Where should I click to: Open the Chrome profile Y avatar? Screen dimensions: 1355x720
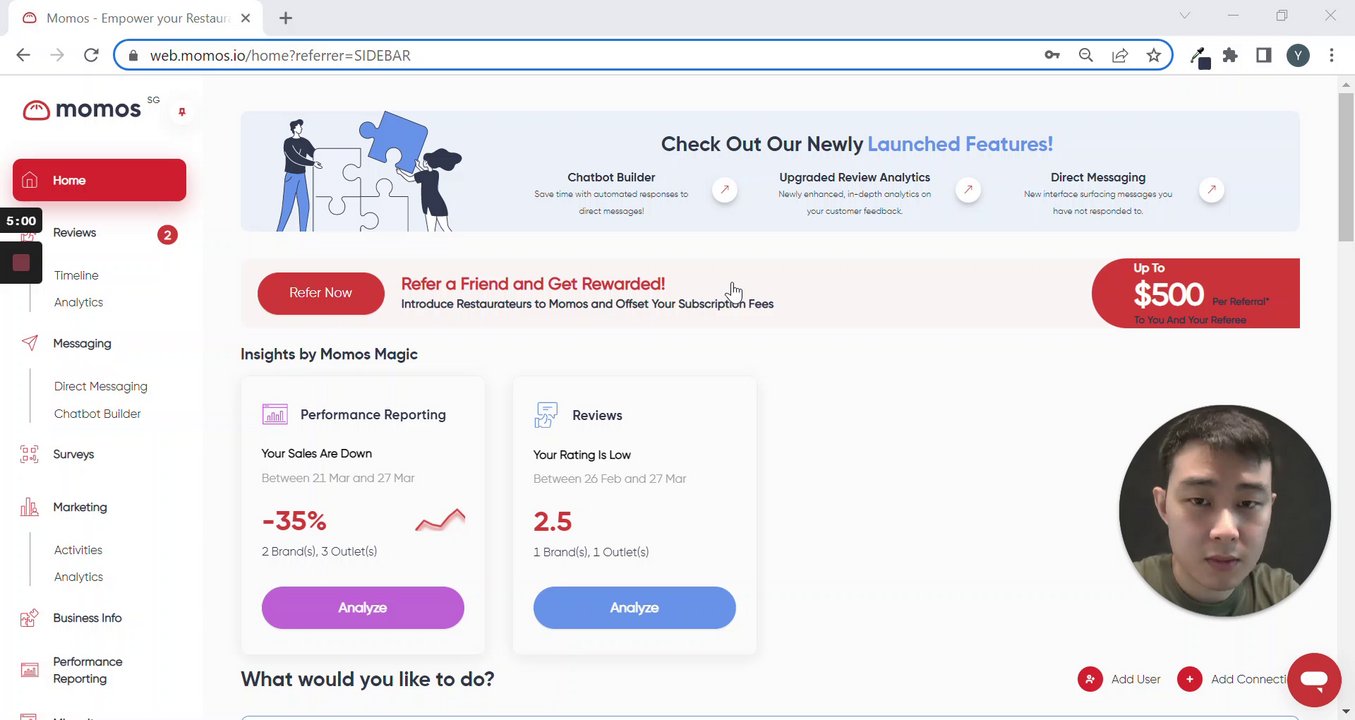tap(1298, 55)
